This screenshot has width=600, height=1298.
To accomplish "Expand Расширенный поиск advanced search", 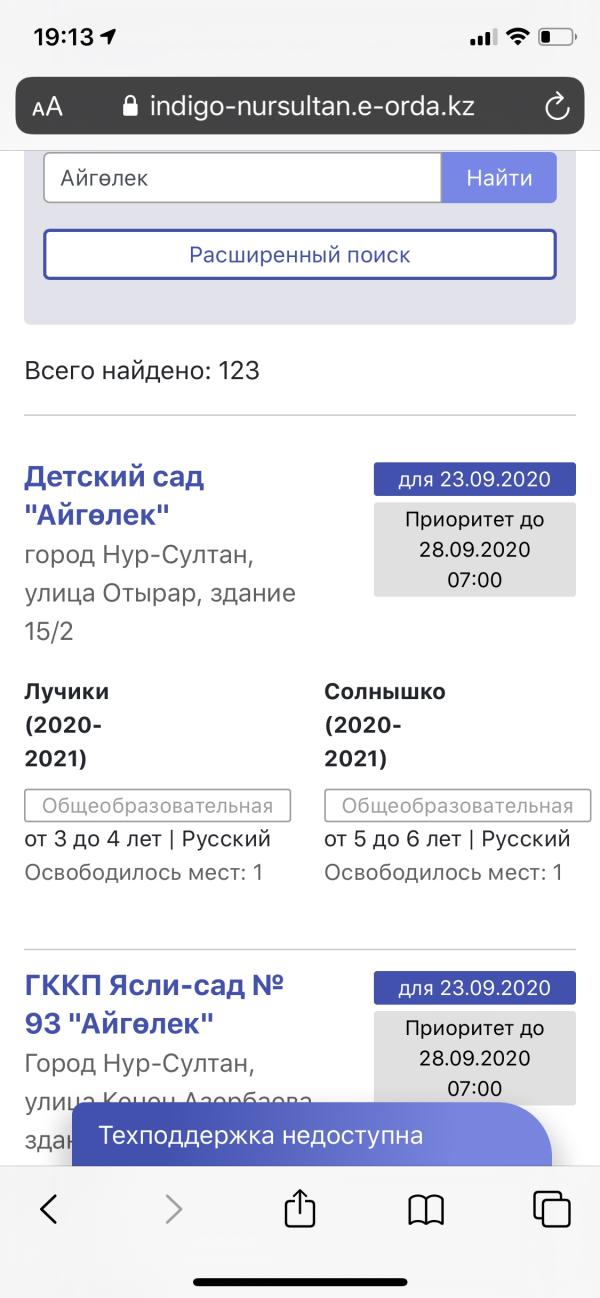I will 299,255.
